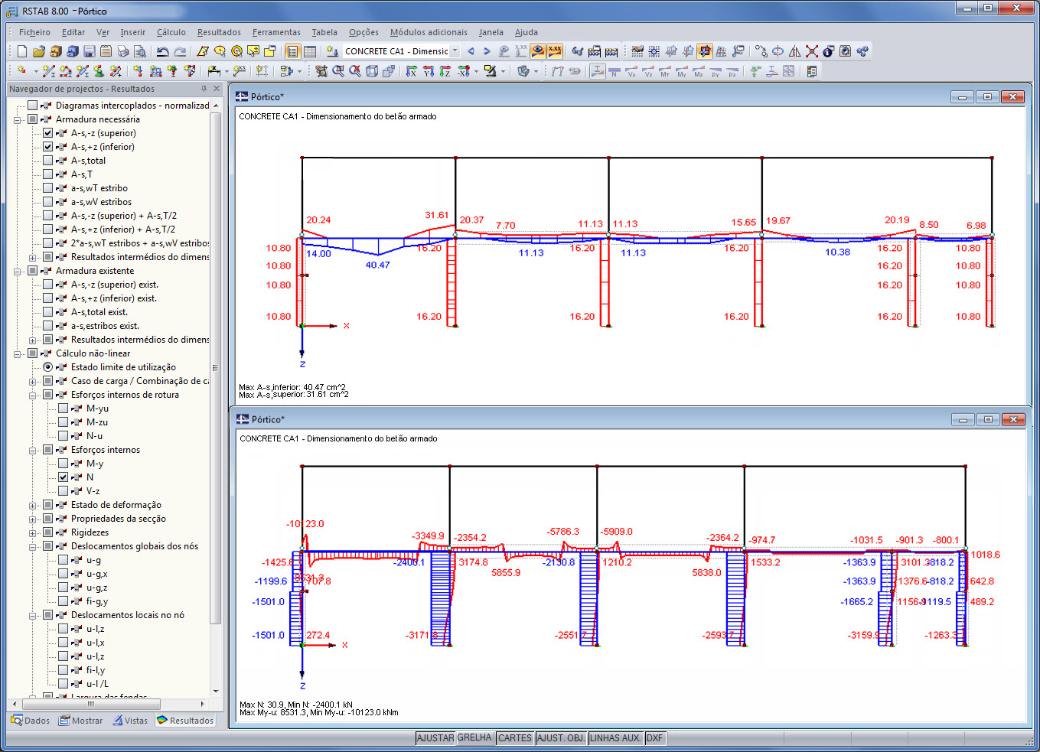Toggle AJUST. OBJ. in status bar

click(560, 737)
